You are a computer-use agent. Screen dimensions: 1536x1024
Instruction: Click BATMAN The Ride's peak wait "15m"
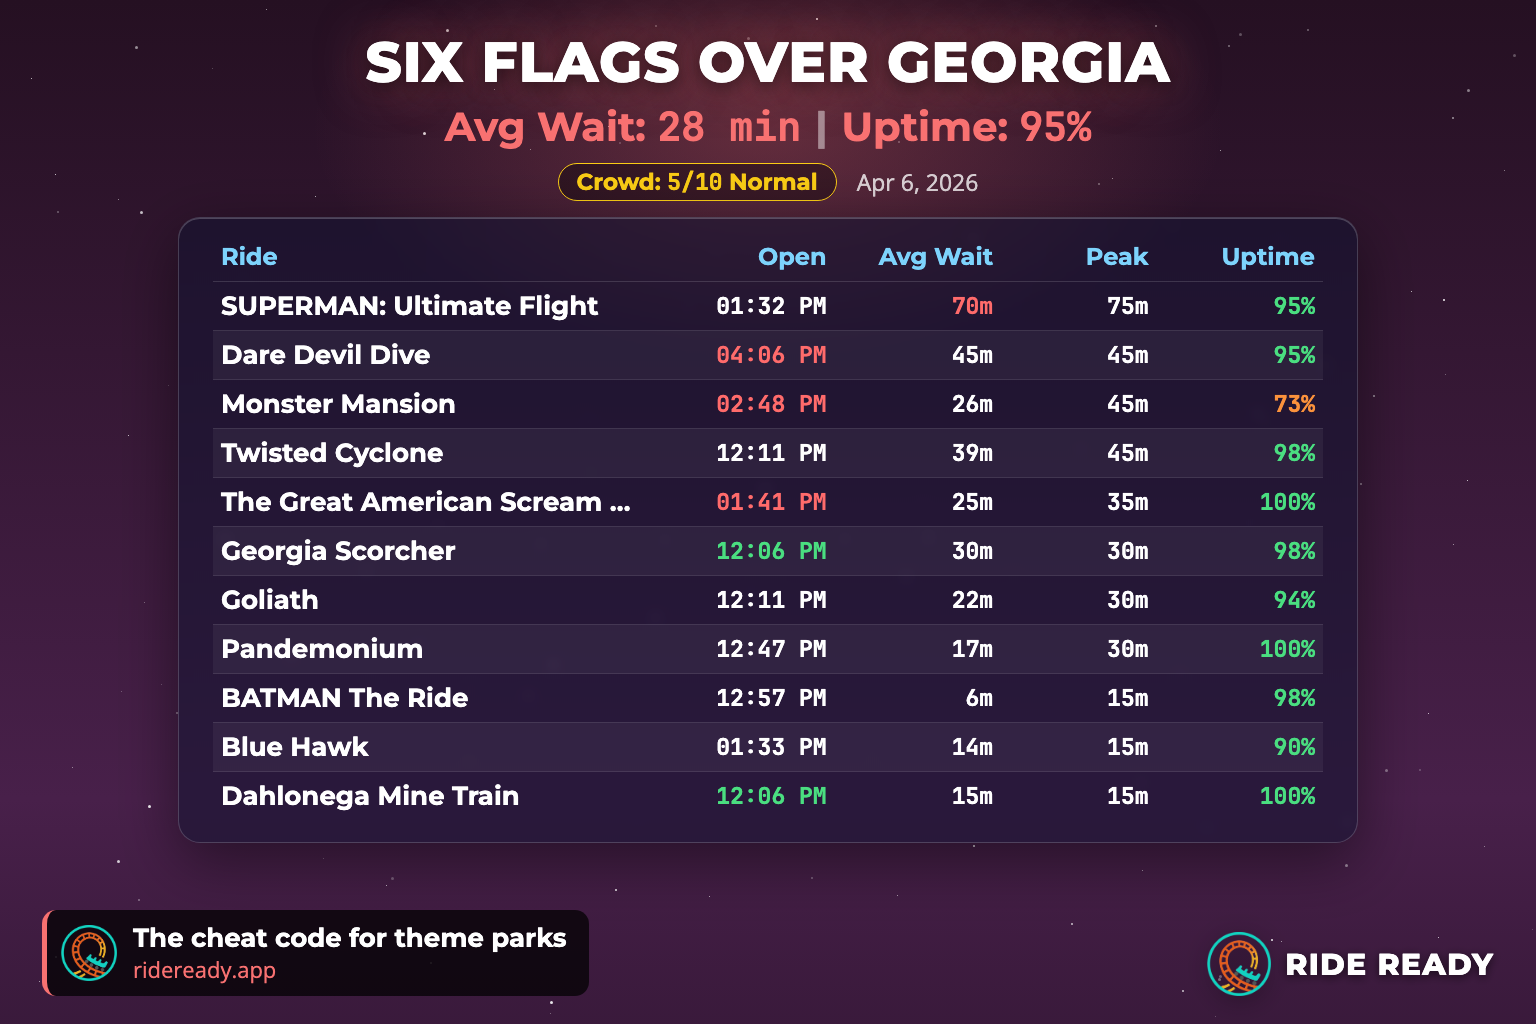(x=1127, y=698)
